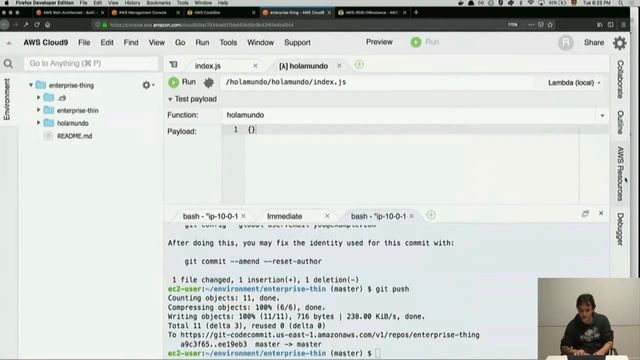This screenshot has width=640, height=360.
Task: Click the Share button
Action: coord(594,42)
